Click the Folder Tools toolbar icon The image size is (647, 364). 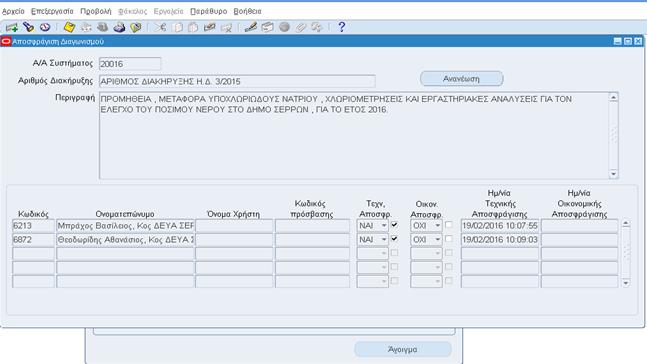(317, 27)
